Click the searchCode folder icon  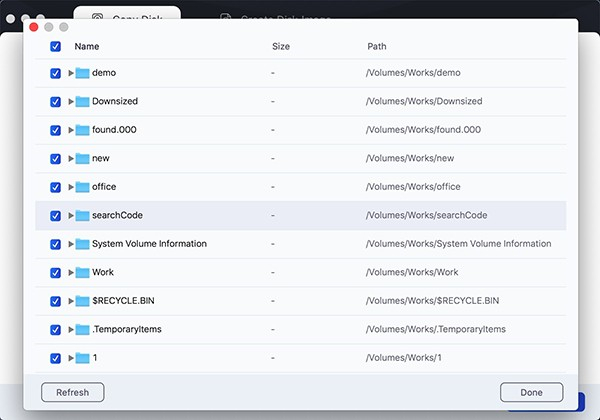click(83, 215)
